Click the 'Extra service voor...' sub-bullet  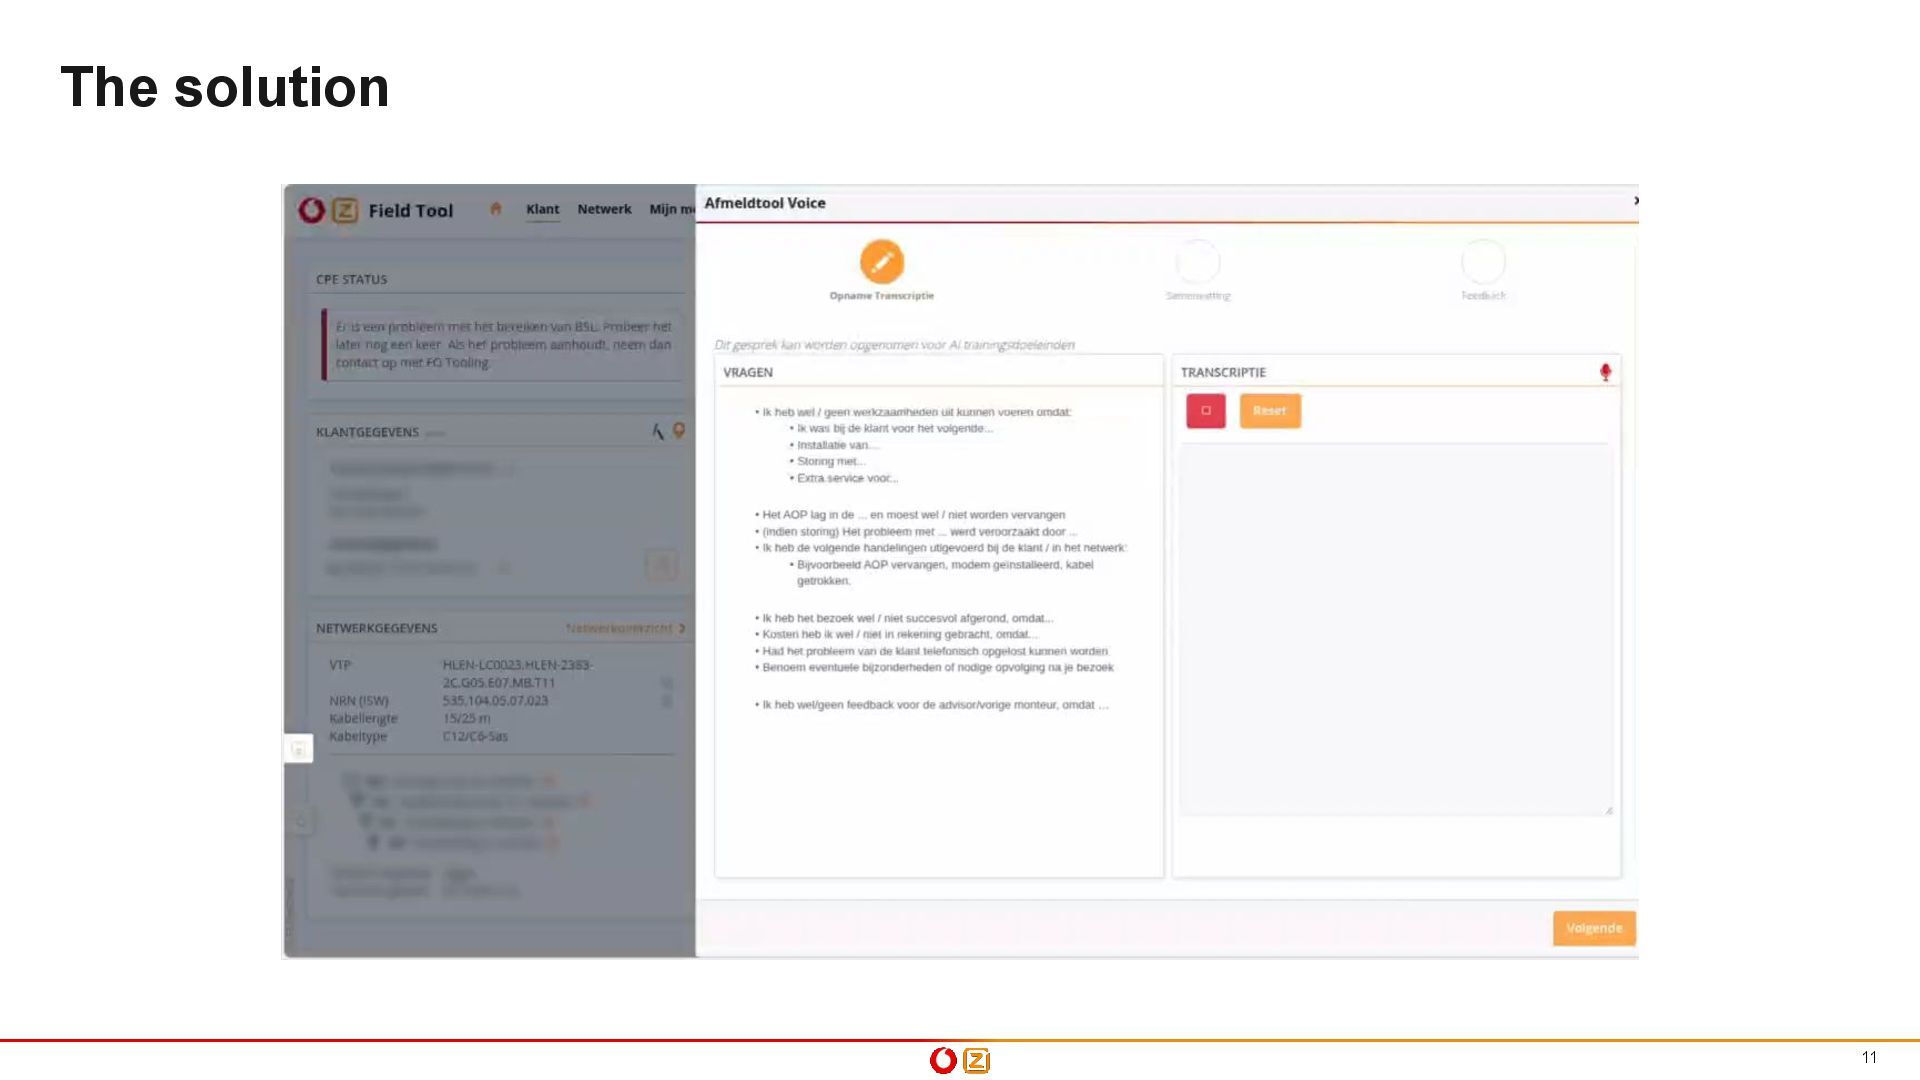click(845, 478)
